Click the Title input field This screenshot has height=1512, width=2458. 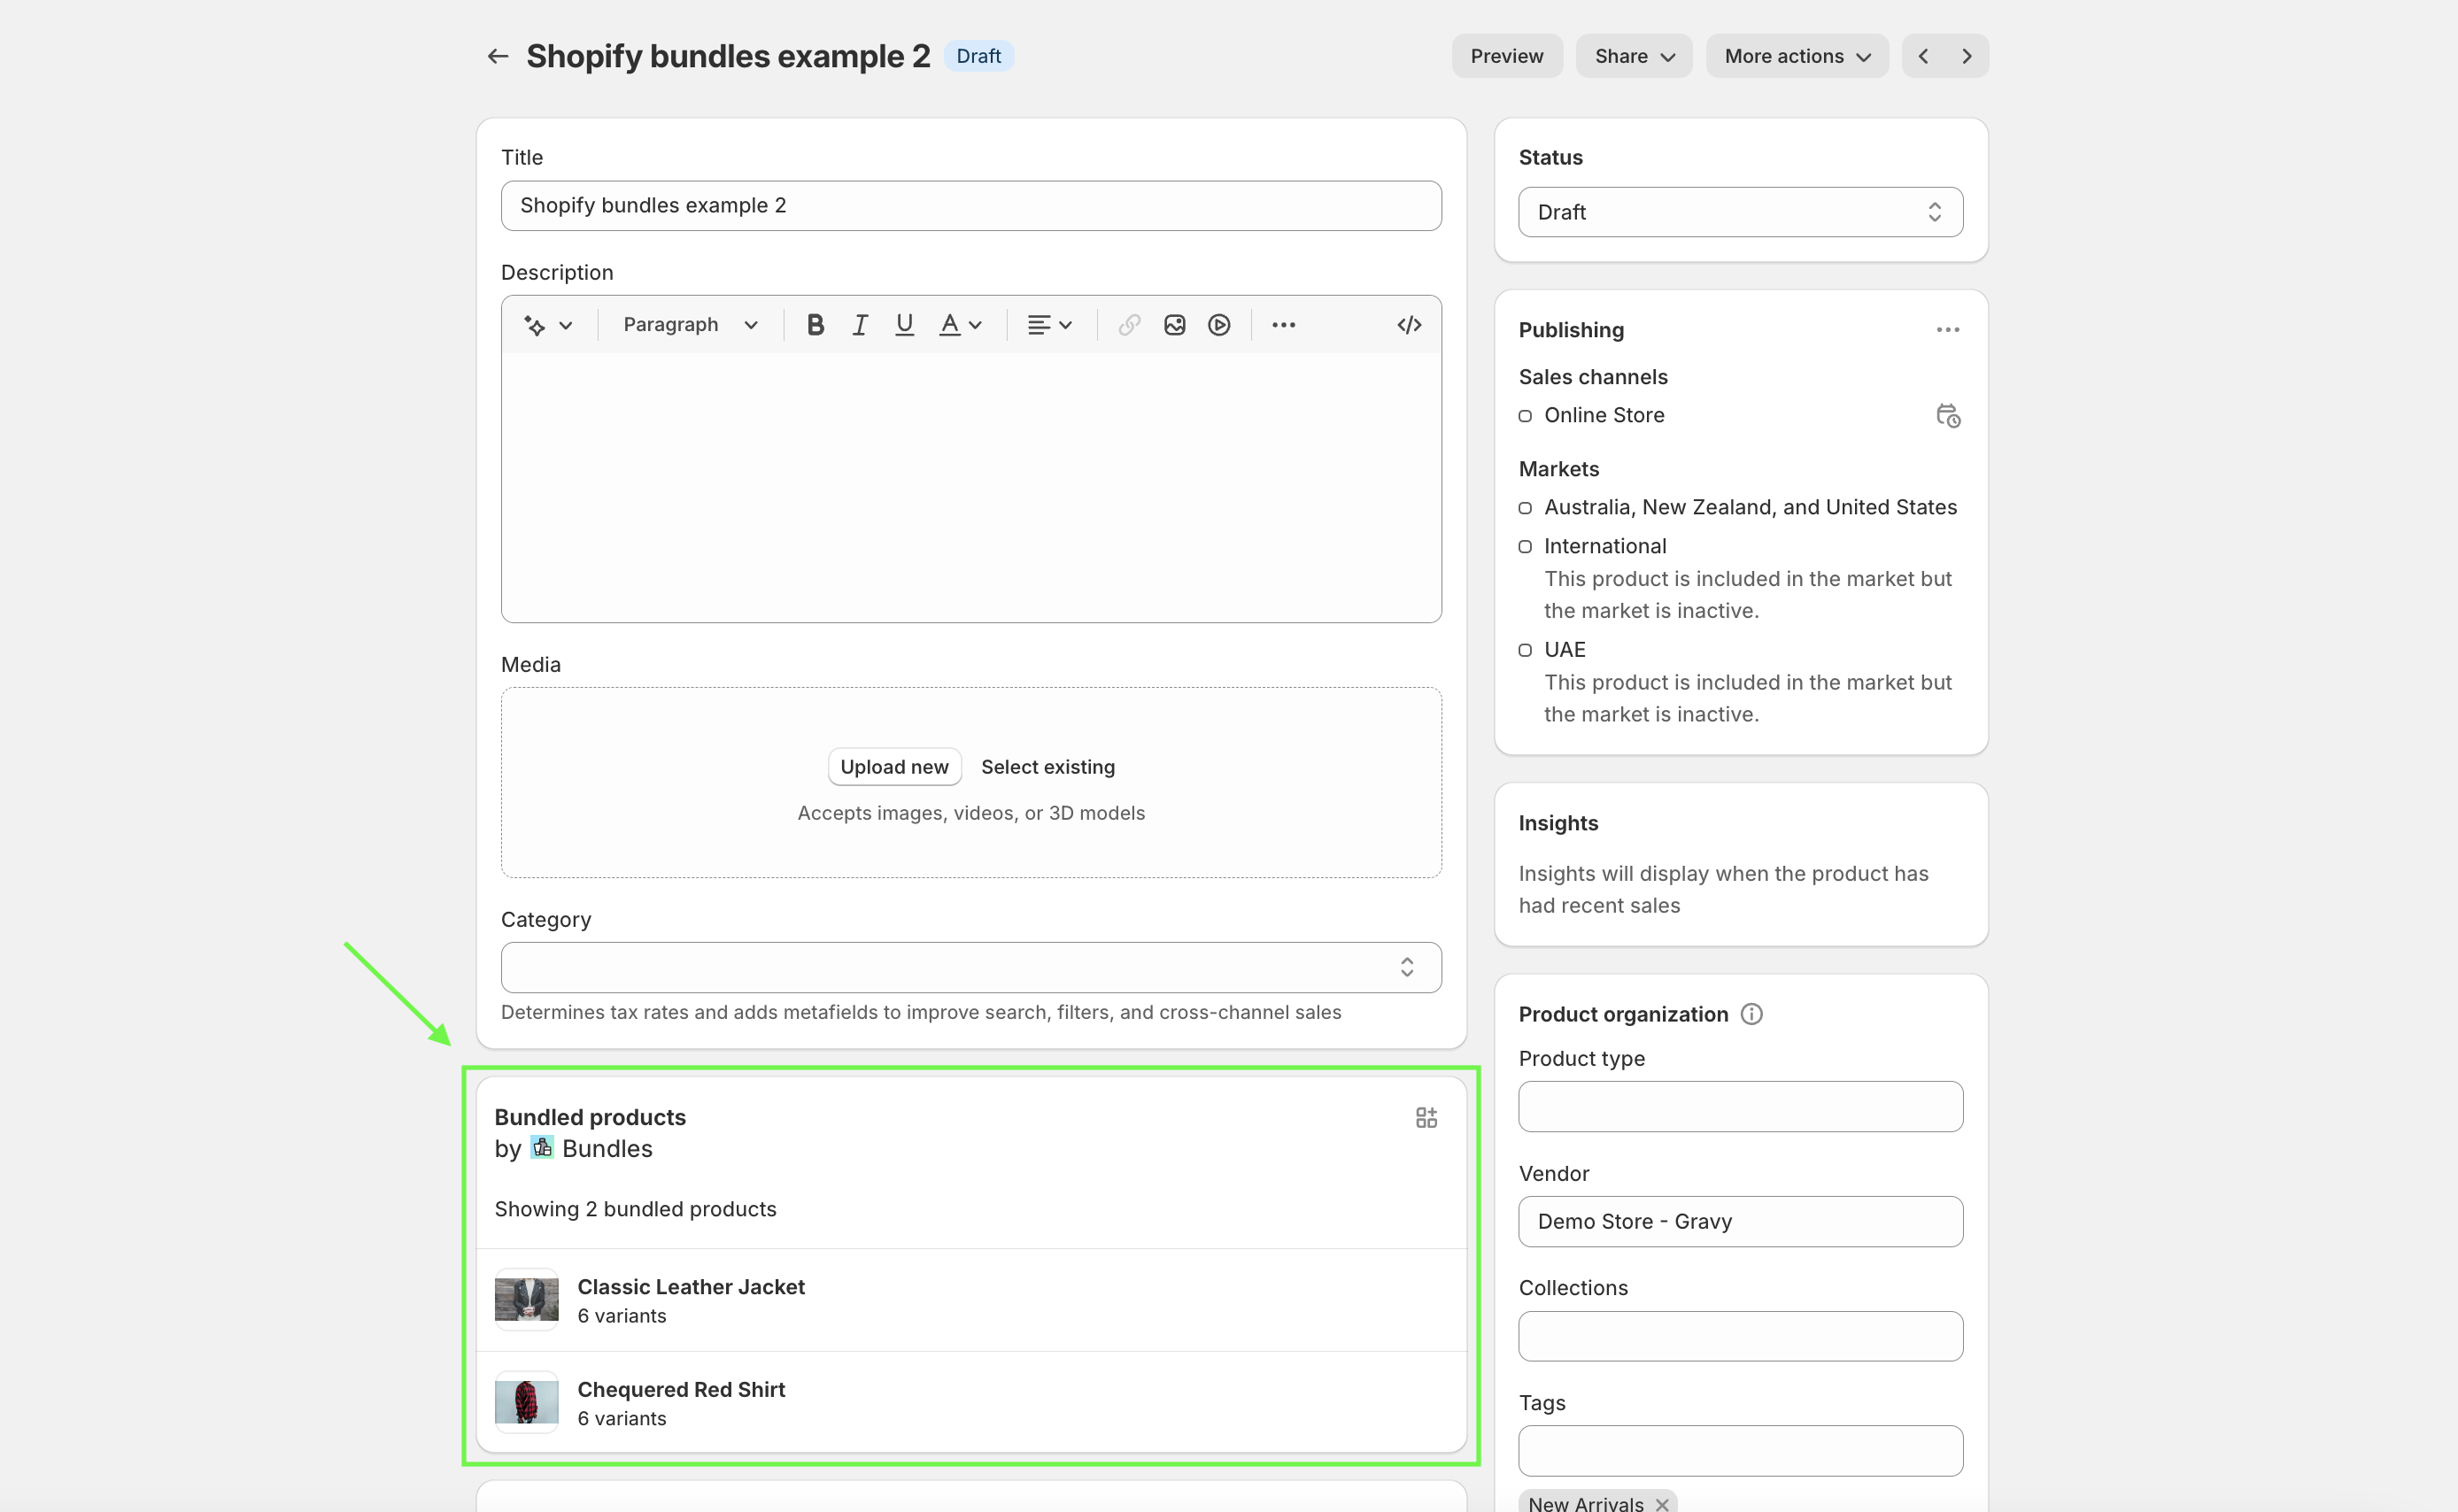[971, 206]
